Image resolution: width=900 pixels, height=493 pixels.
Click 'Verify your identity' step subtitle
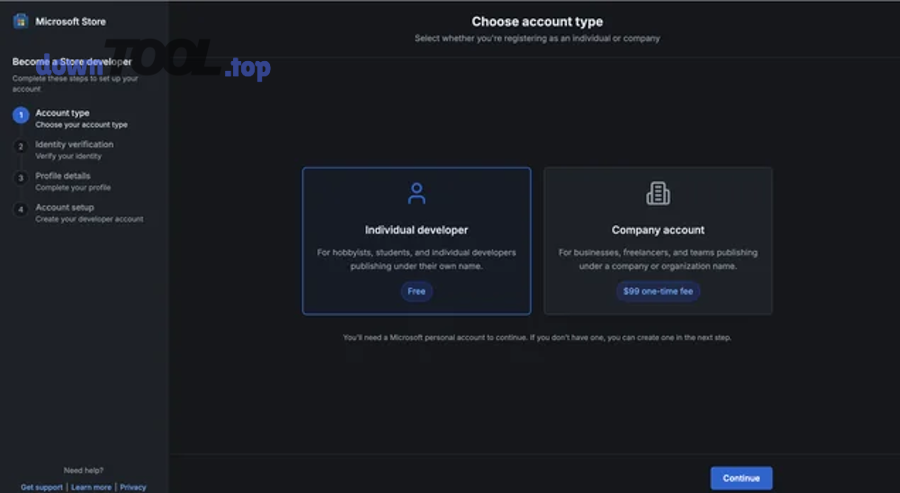point(68,156)
